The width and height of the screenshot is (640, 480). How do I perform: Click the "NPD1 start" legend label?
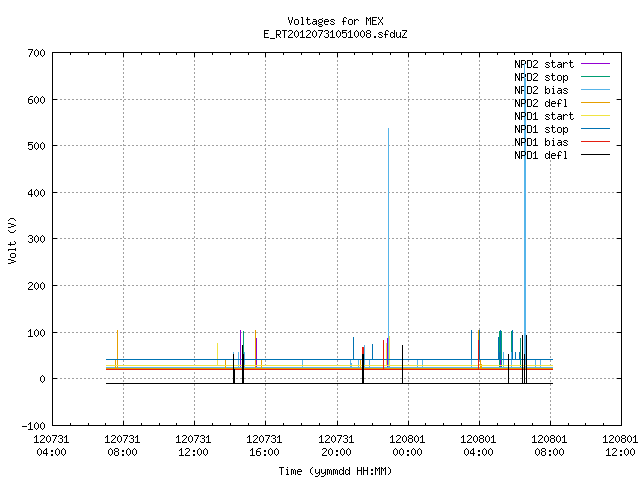[544, 116]
